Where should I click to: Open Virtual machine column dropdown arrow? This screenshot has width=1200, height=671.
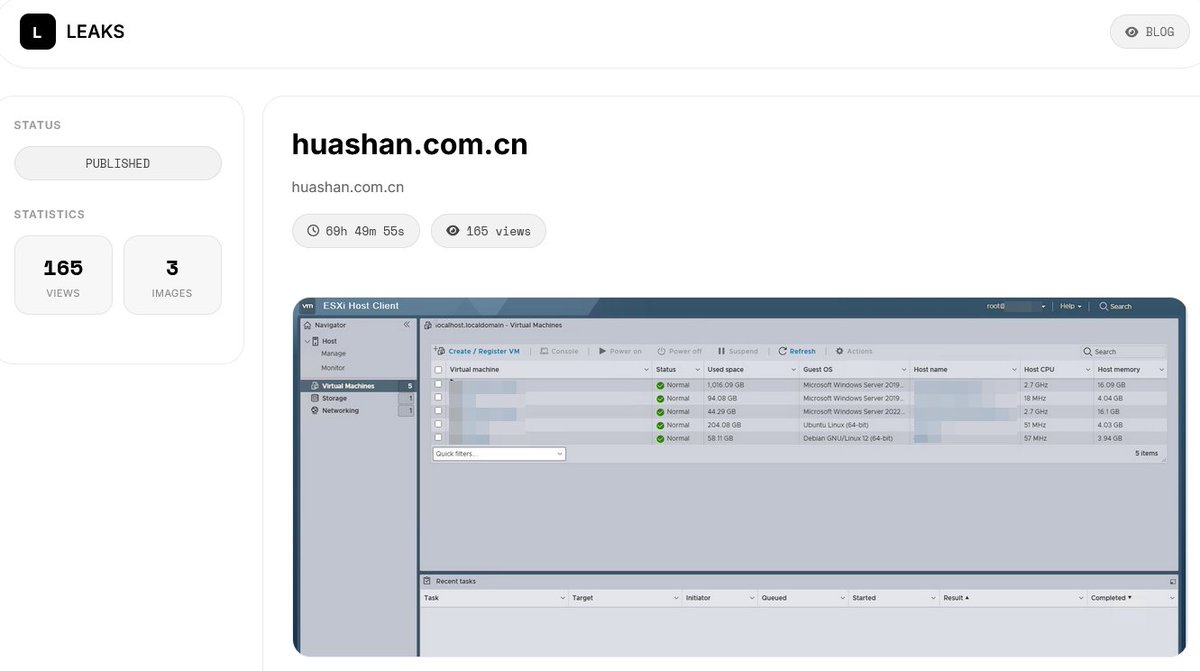(646, 370)
